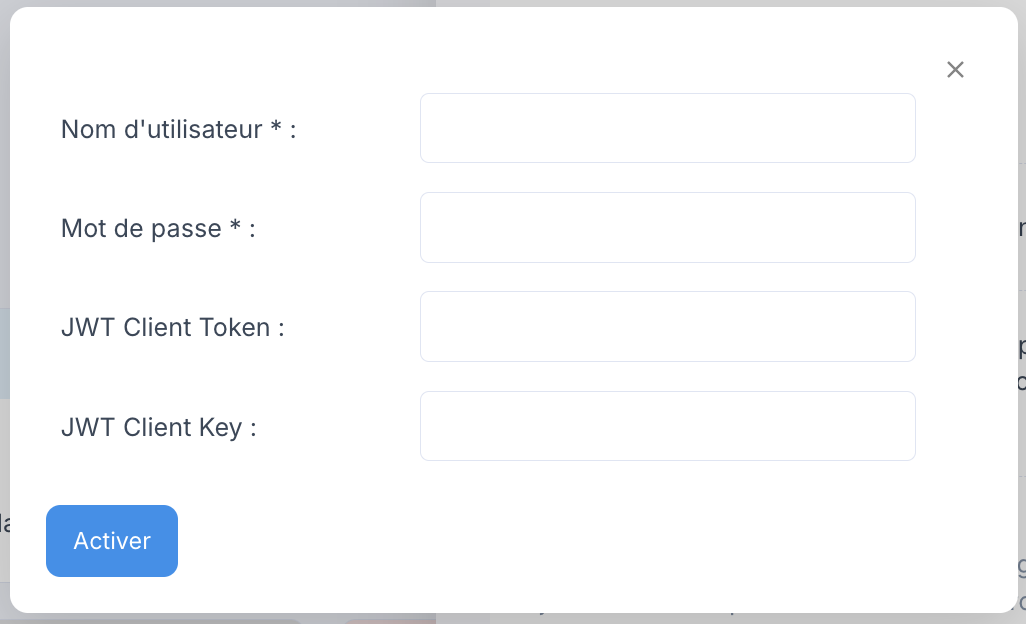Click inside the Nom d'utilisateur text field
Viewport: 1026px width, 624px height.
pos(667,128)
